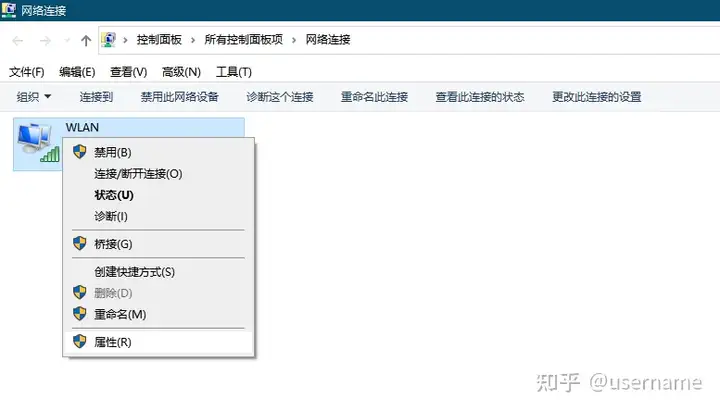The height and width of the screenshot is (411, 720).
Task: Expand chevron after 控制面板 breadcrumb
Action: [193, 40]
